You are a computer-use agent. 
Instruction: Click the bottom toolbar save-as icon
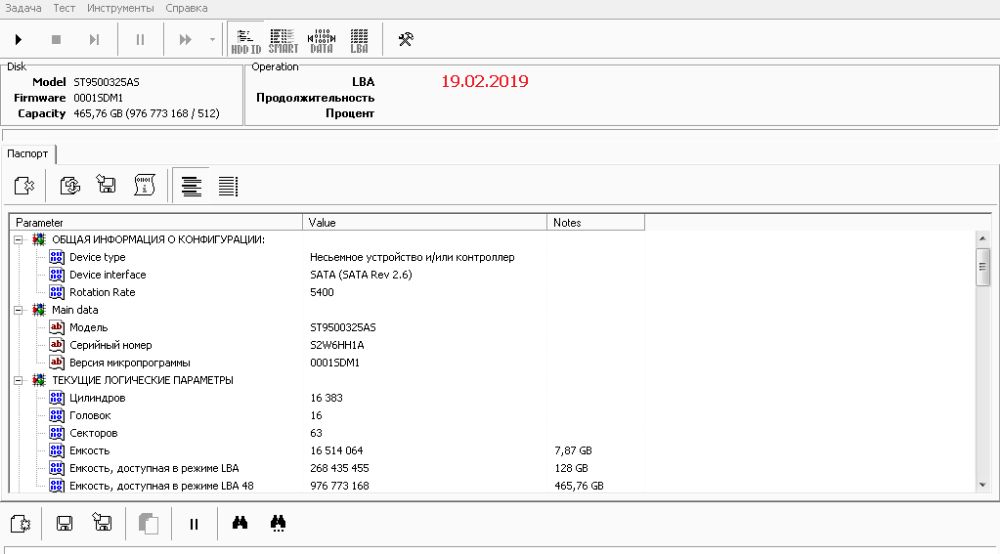click(x=102, y=523)
